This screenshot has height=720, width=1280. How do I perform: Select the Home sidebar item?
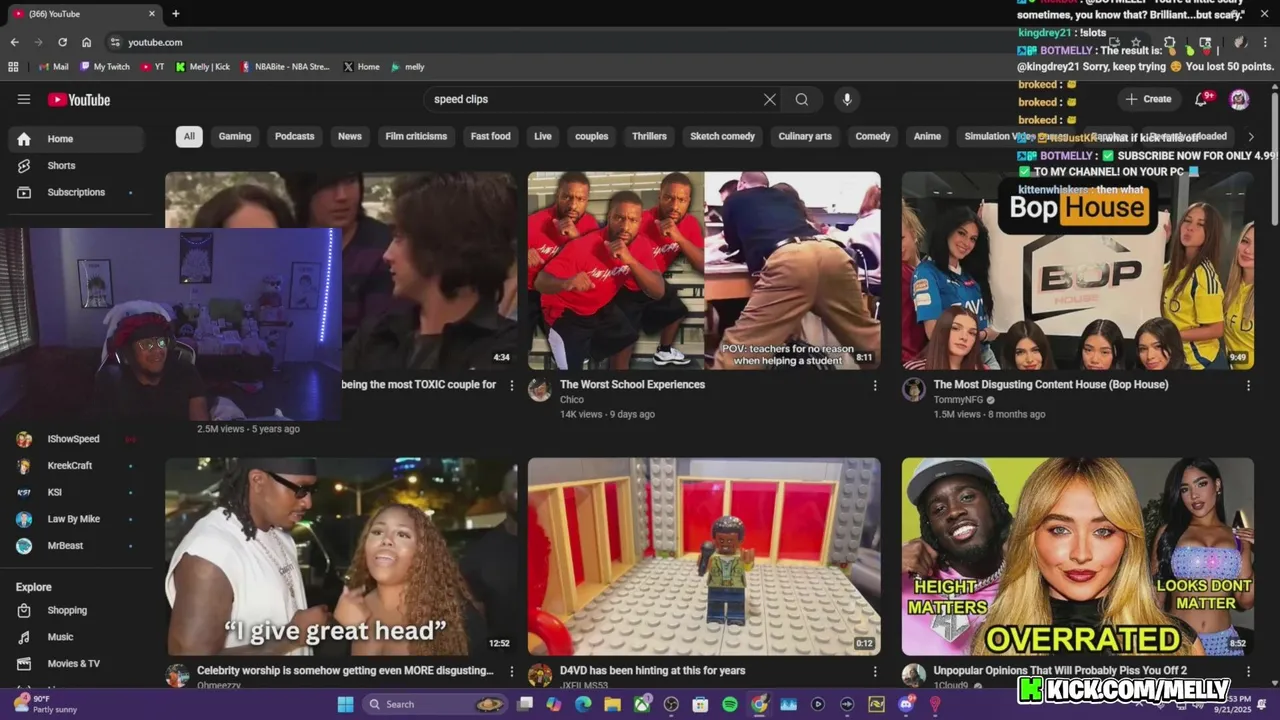[x=76, y=139]
